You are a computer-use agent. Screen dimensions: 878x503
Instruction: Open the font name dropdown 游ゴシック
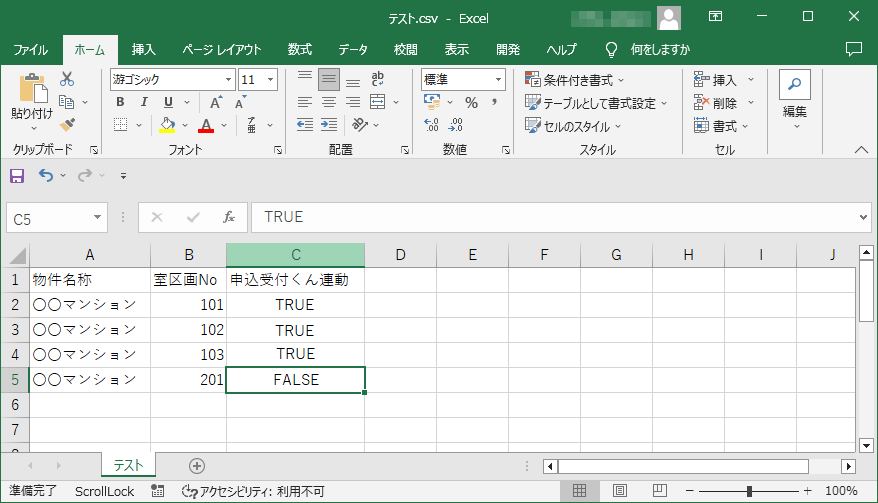point(172,79)
